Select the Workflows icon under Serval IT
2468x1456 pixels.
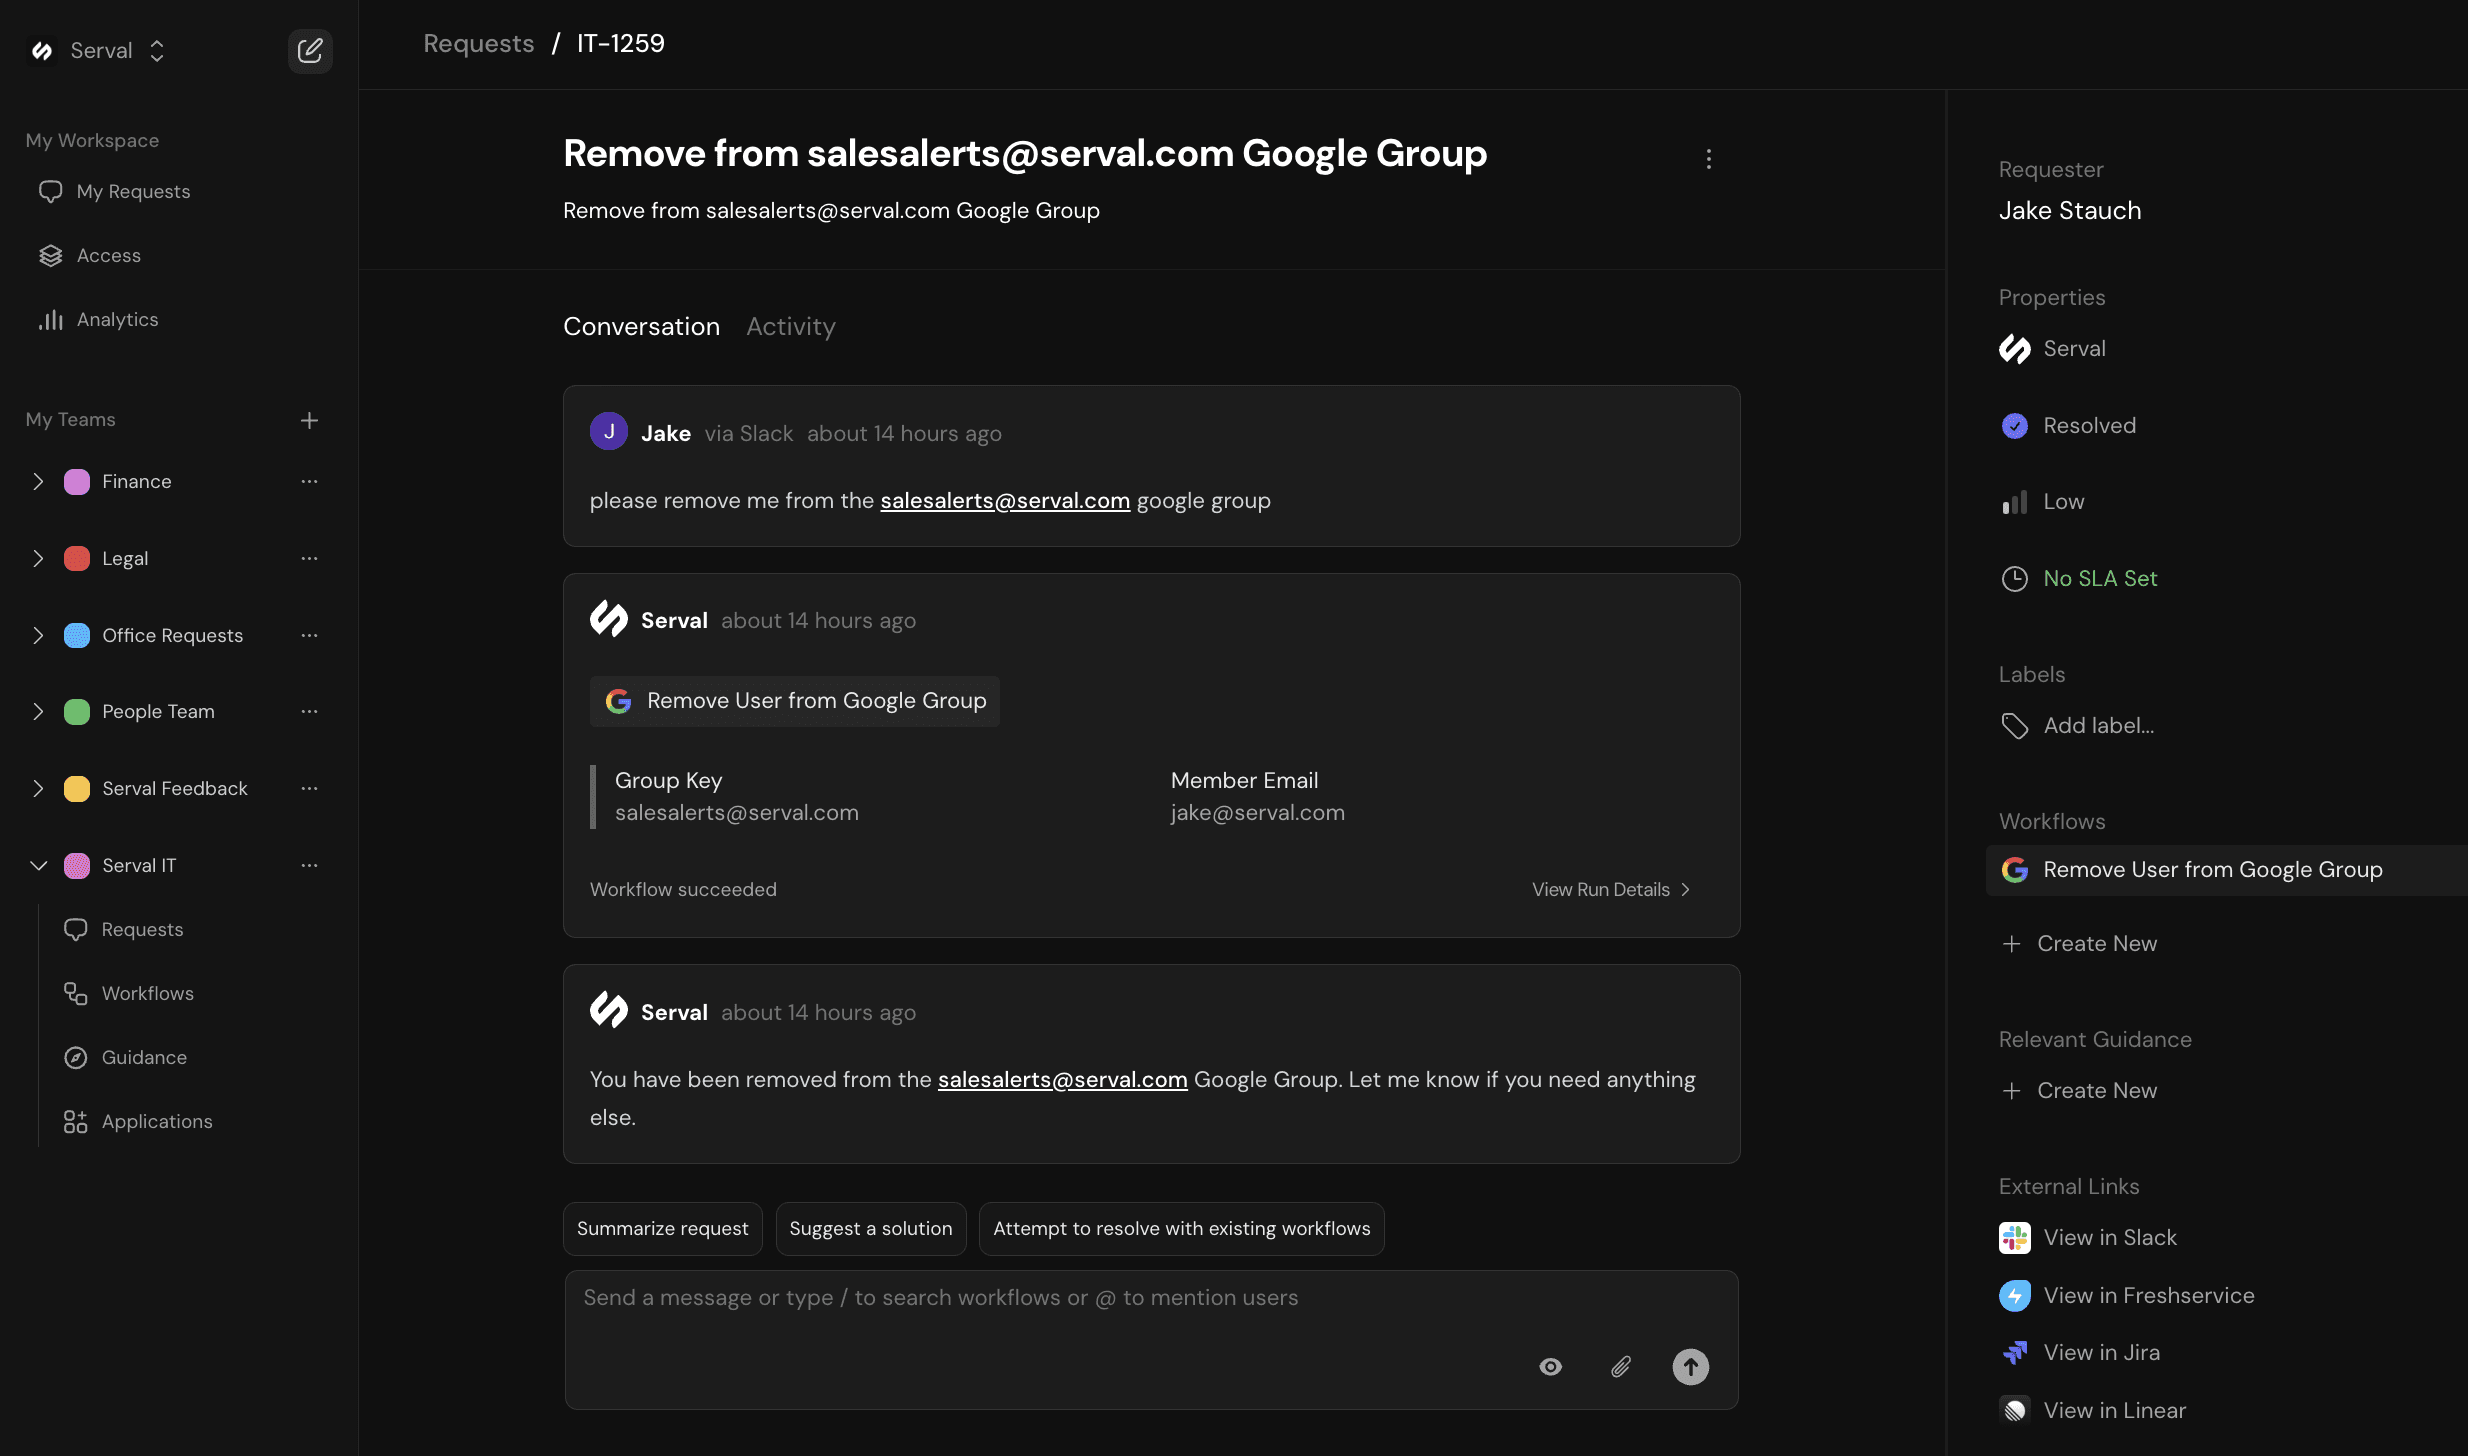[x=75, y=993]
